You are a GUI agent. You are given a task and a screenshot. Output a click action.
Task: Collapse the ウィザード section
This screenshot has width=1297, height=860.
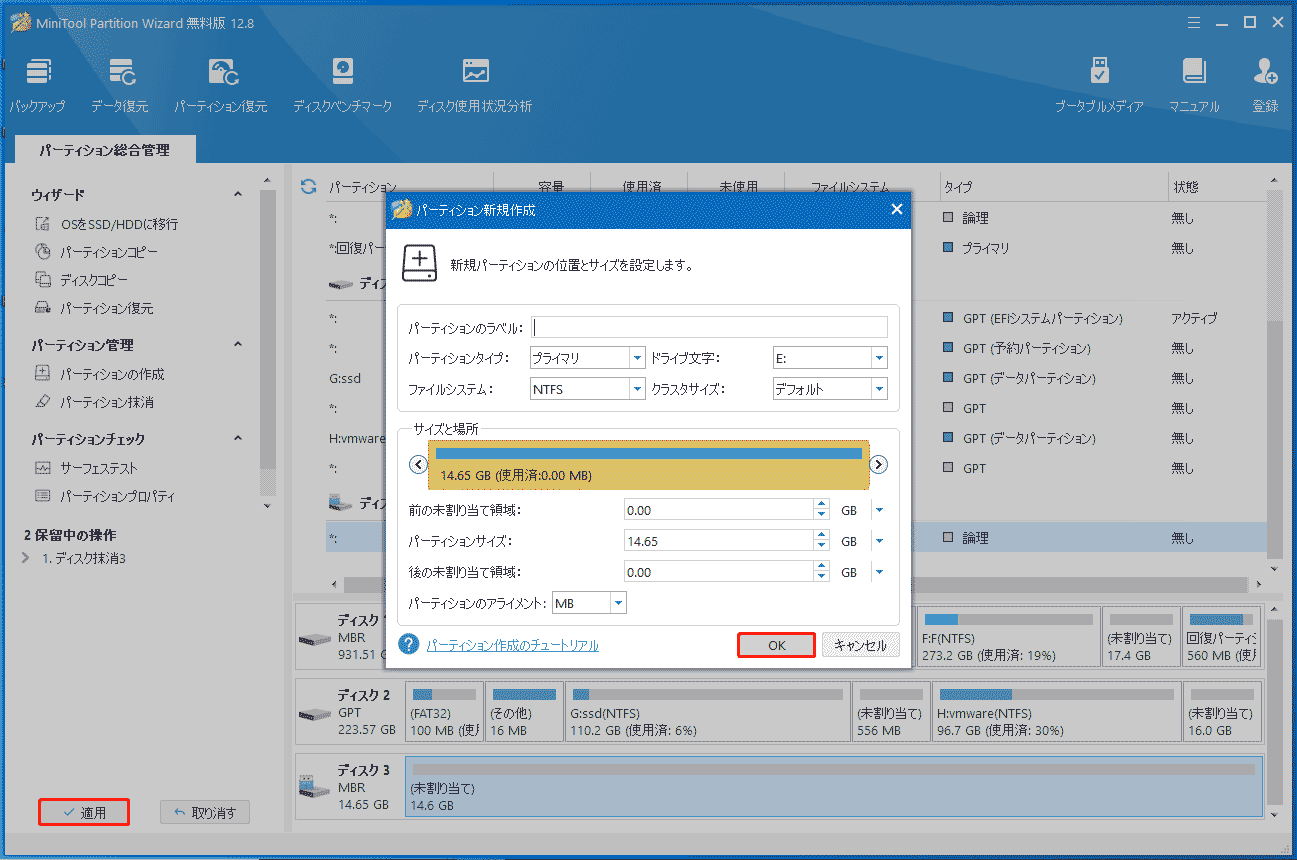(x=238, y=194)
